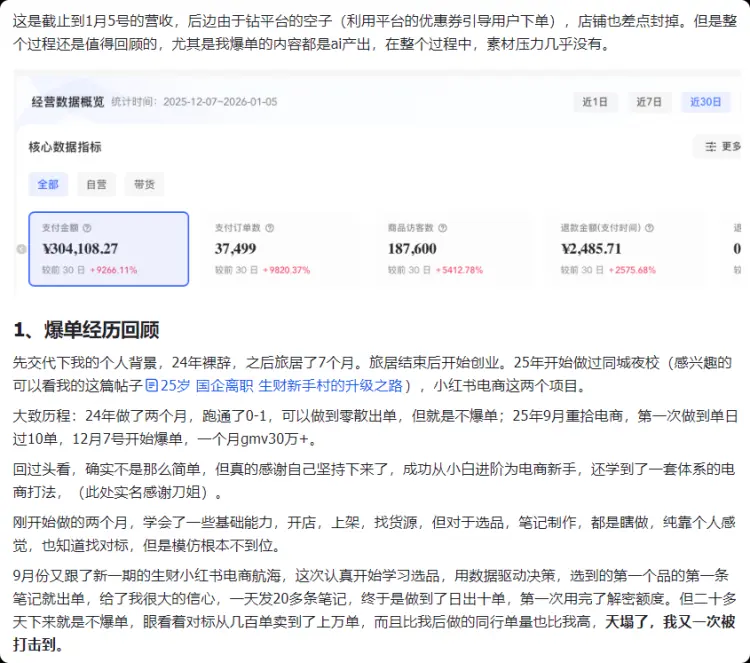Select the 带货 filter tab
Image resolution: width=750 pixels, height=663 pixels.
click(x=144, y=184)
